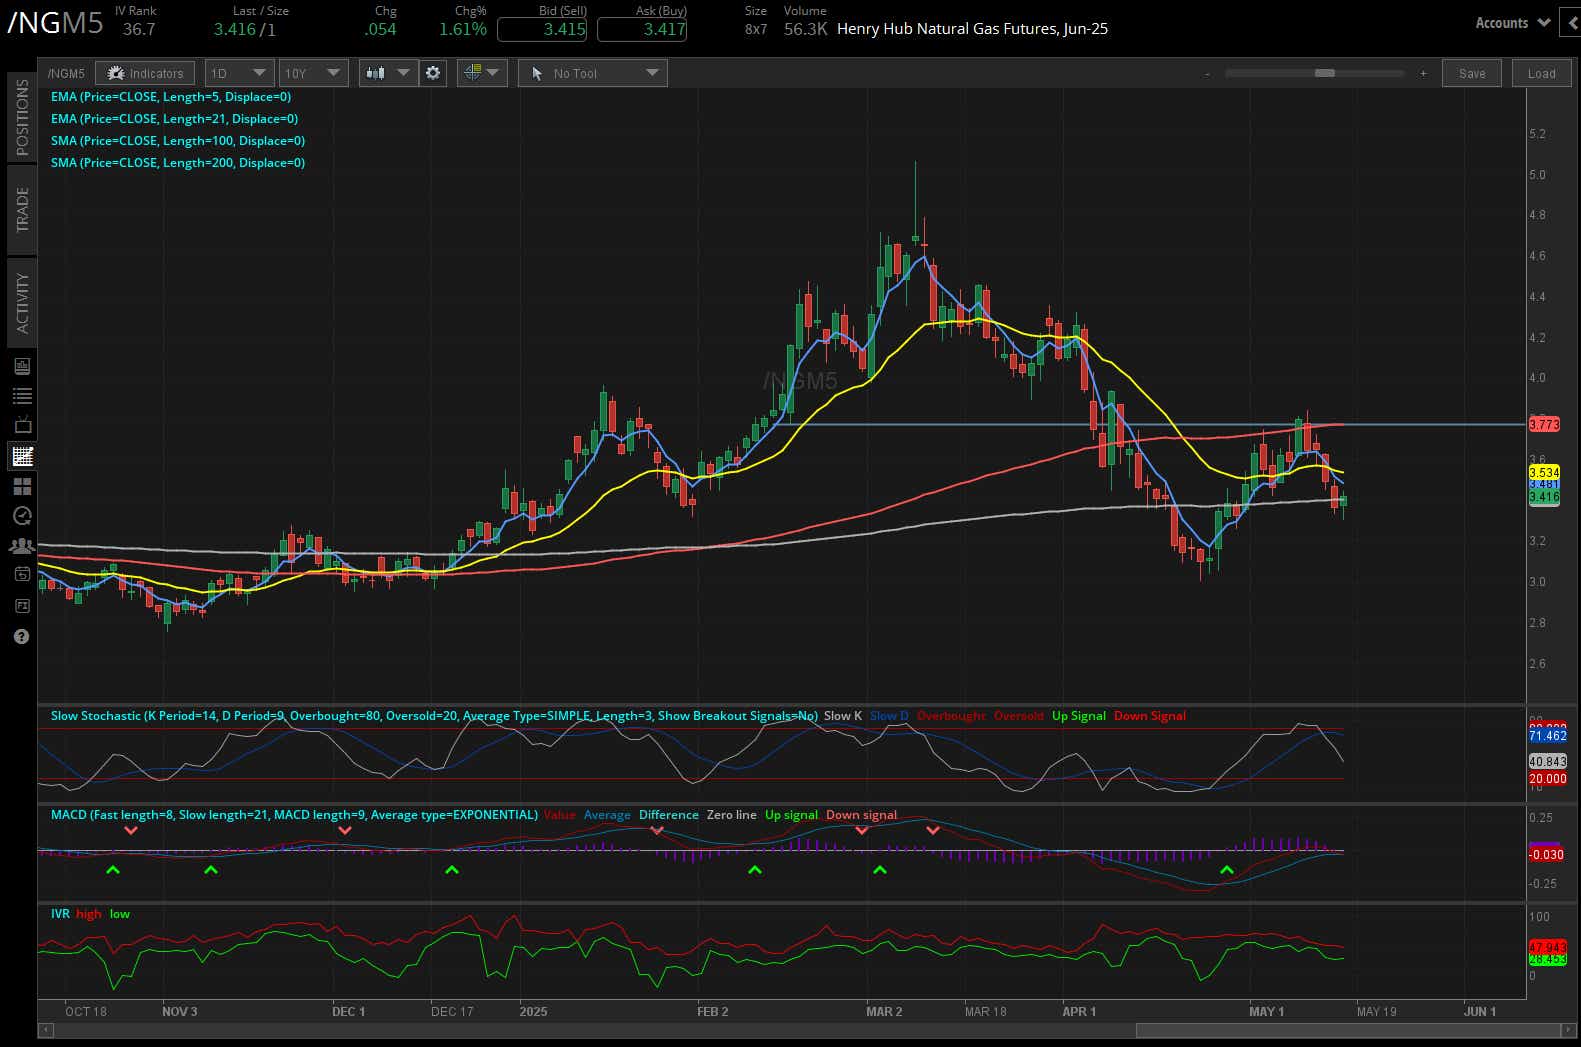Open the FX icon in sidebar
The height and width of the screenshot is (1047, 1581).
pos(22,606)
